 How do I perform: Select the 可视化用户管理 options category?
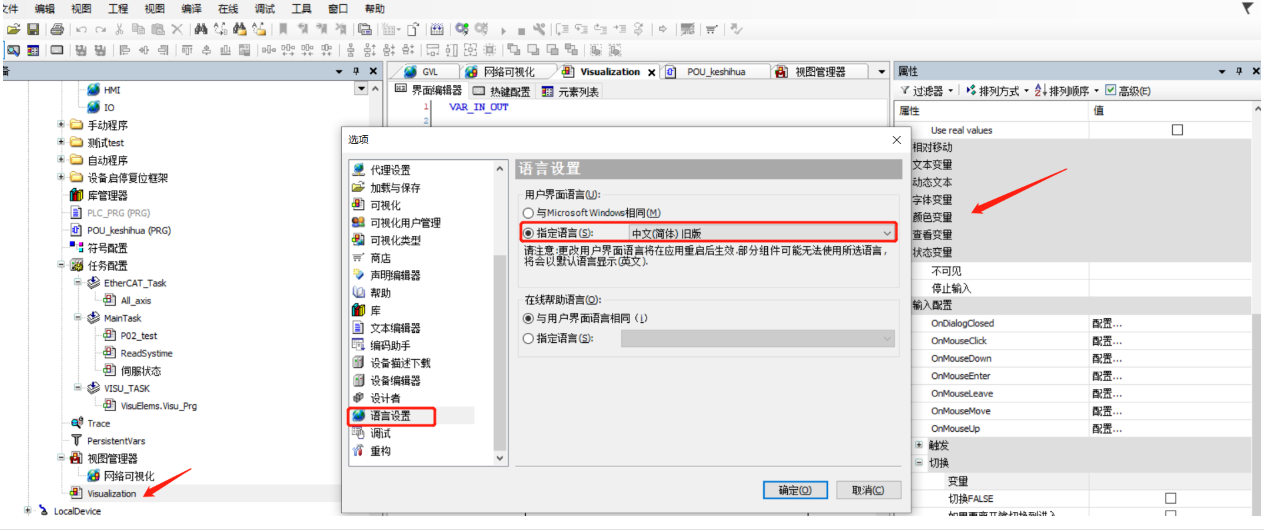pos(405,223)
